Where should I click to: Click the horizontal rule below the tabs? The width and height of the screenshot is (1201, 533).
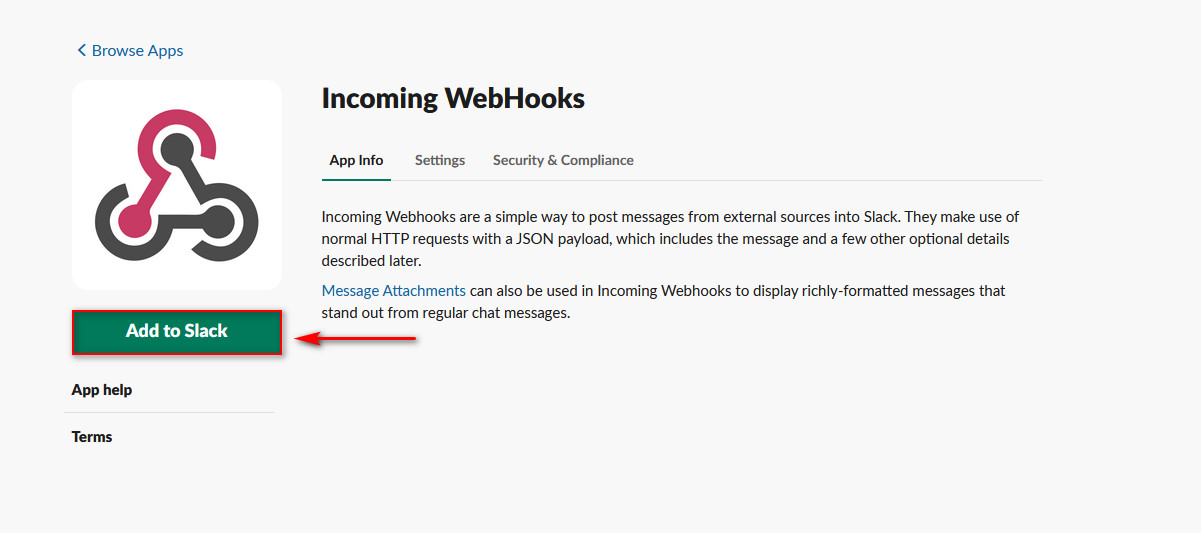(682, 180)
